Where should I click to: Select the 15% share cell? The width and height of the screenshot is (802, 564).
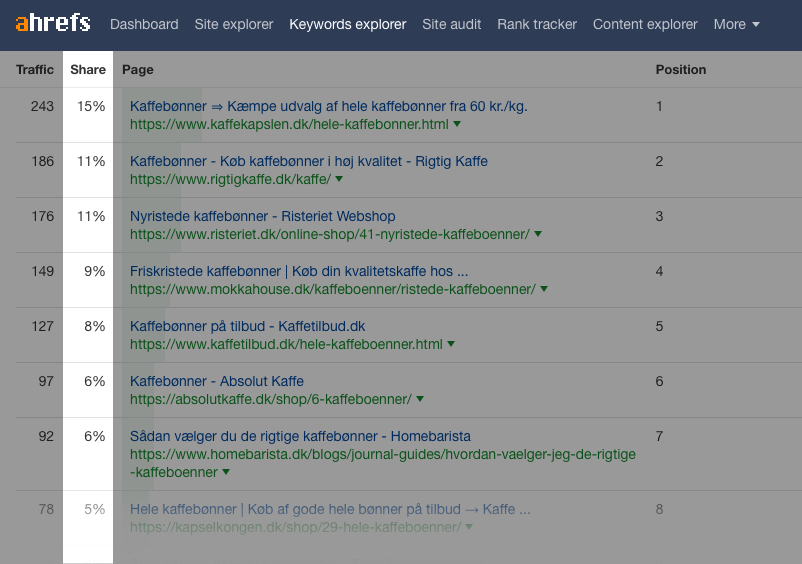[x=91, y=106]
